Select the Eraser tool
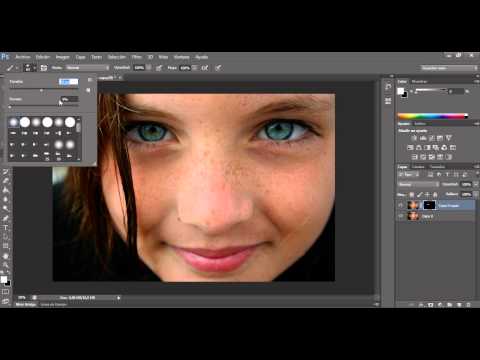The height and width of the screenshot is (360, 480). (6, 181)
